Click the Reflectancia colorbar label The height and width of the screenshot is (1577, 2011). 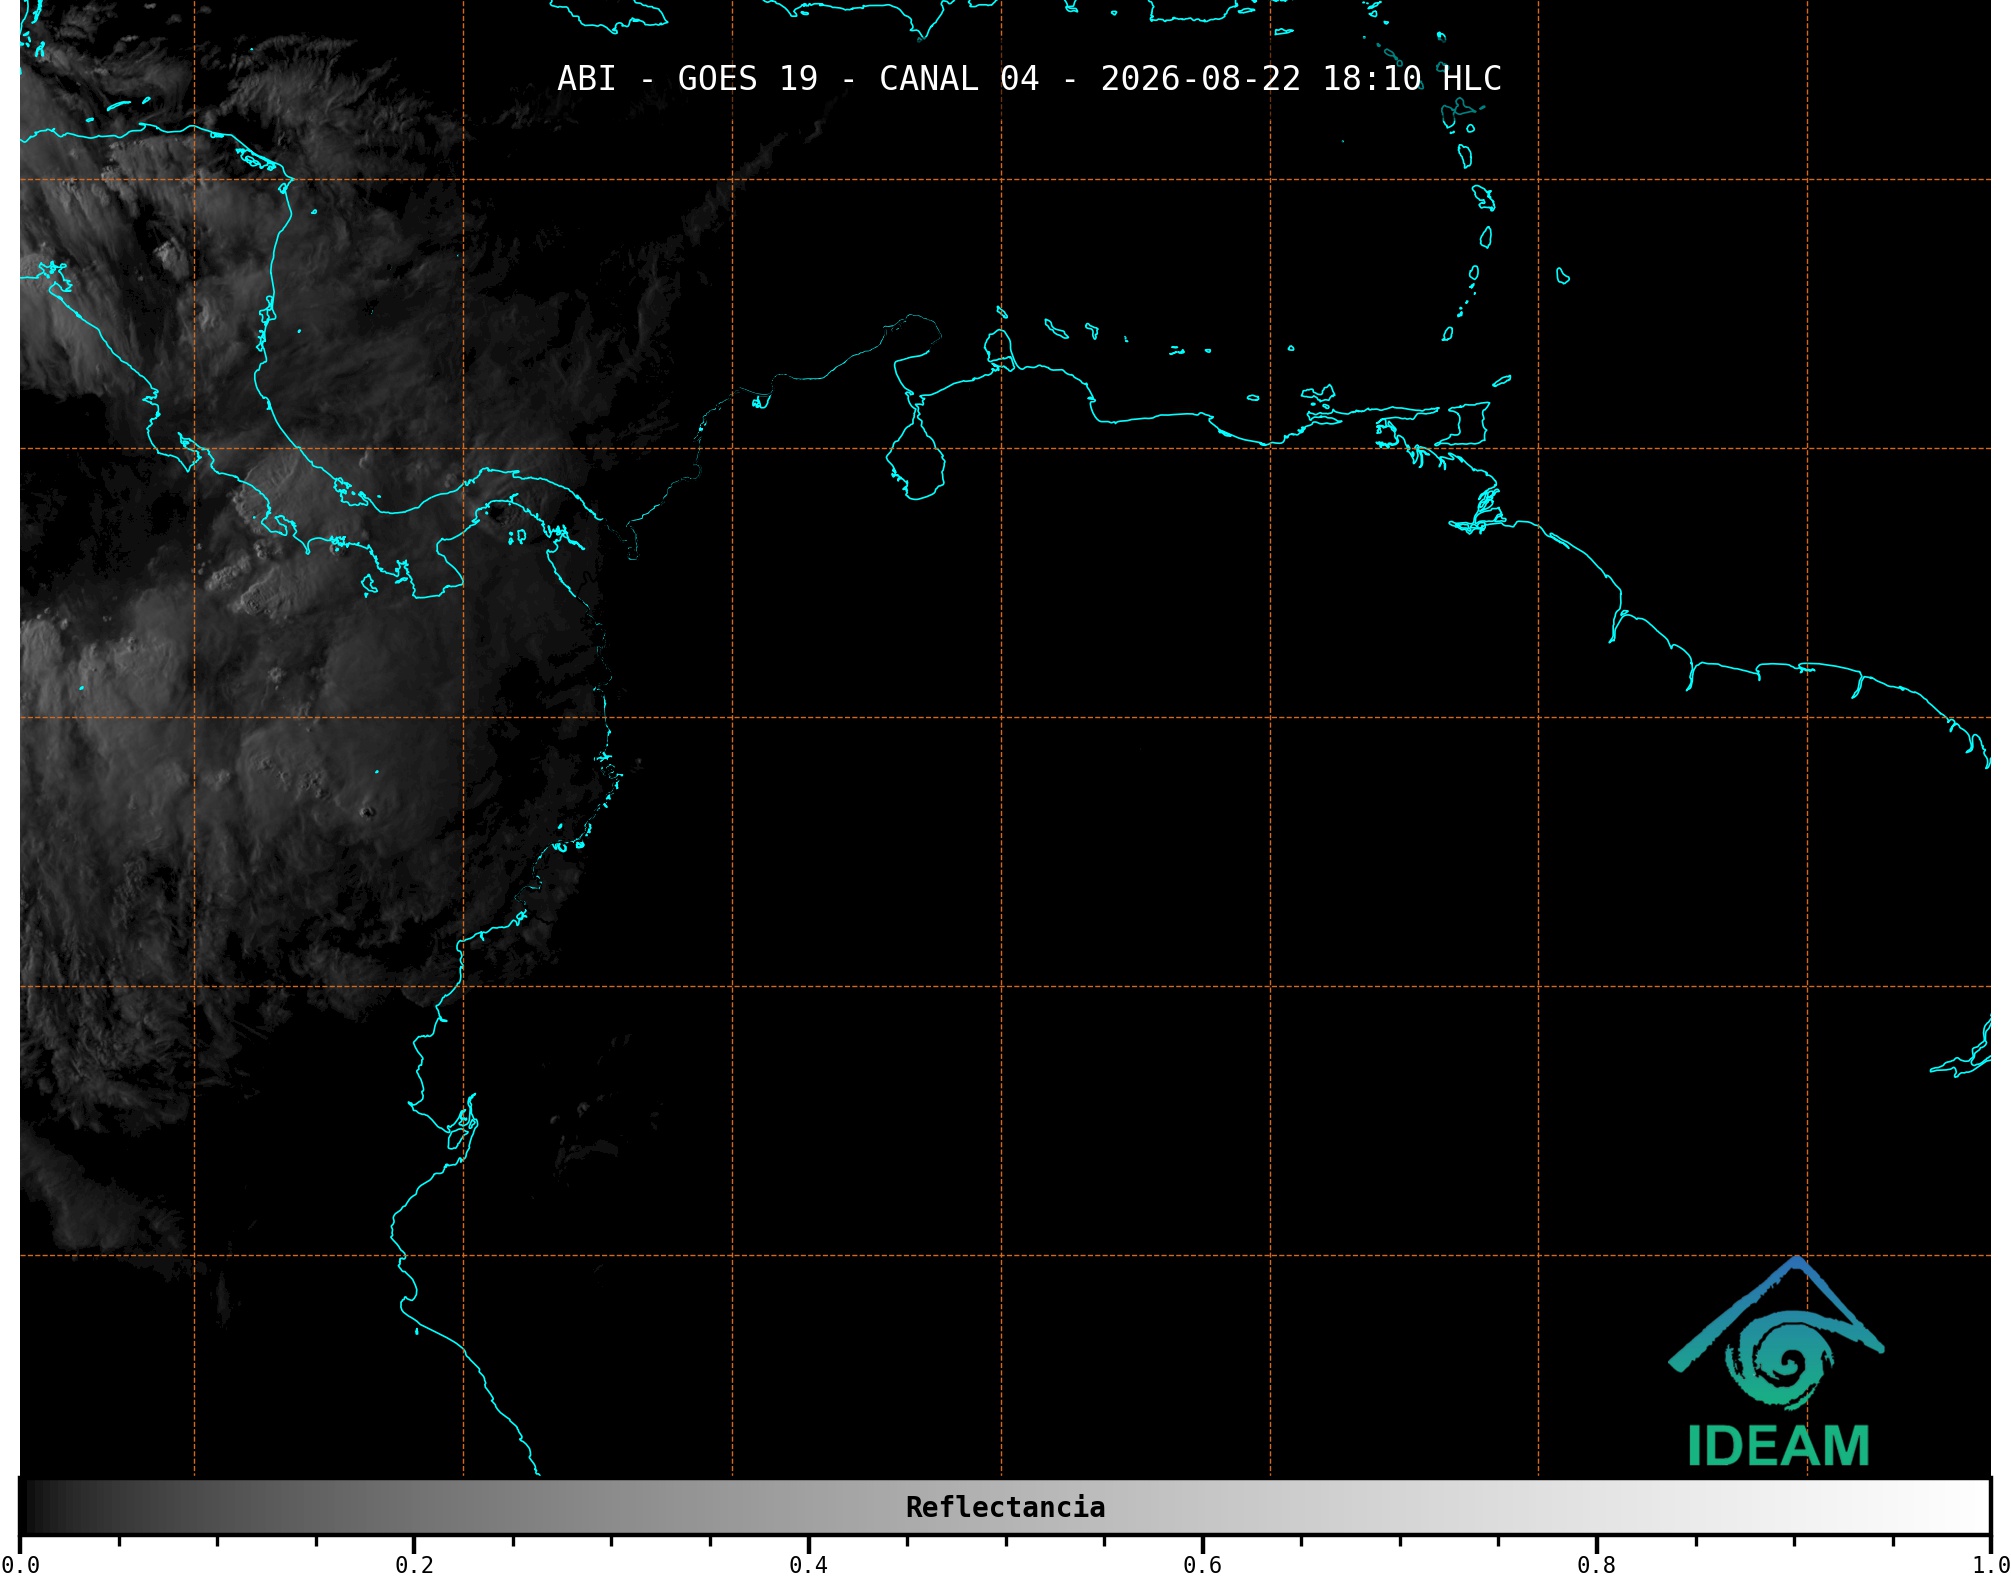point(1005,1507)
